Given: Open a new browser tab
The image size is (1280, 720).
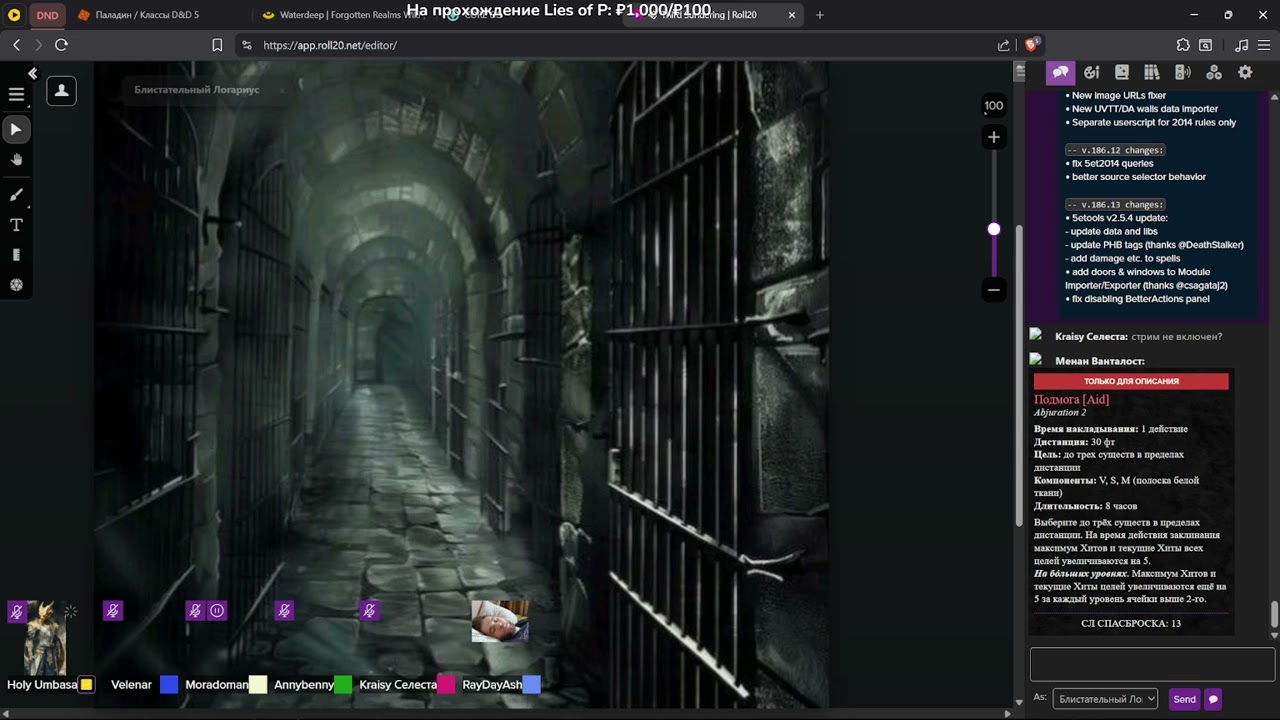Looking at the screenshot, I should coord(820,15).
